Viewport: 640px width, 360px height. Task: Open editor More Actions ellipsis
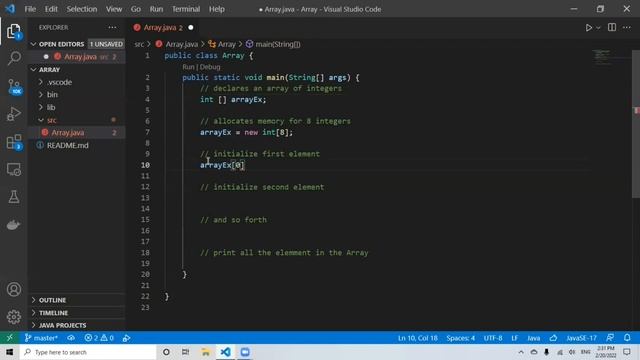point(627,27)
